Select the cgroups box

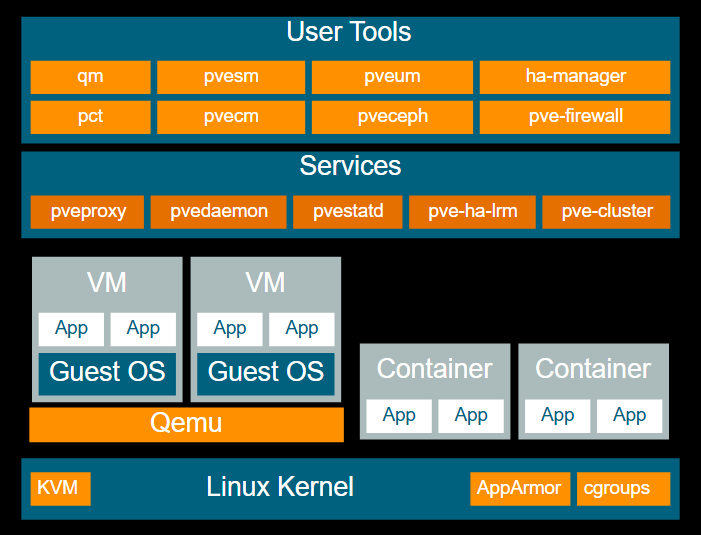[x=623, y=489]
